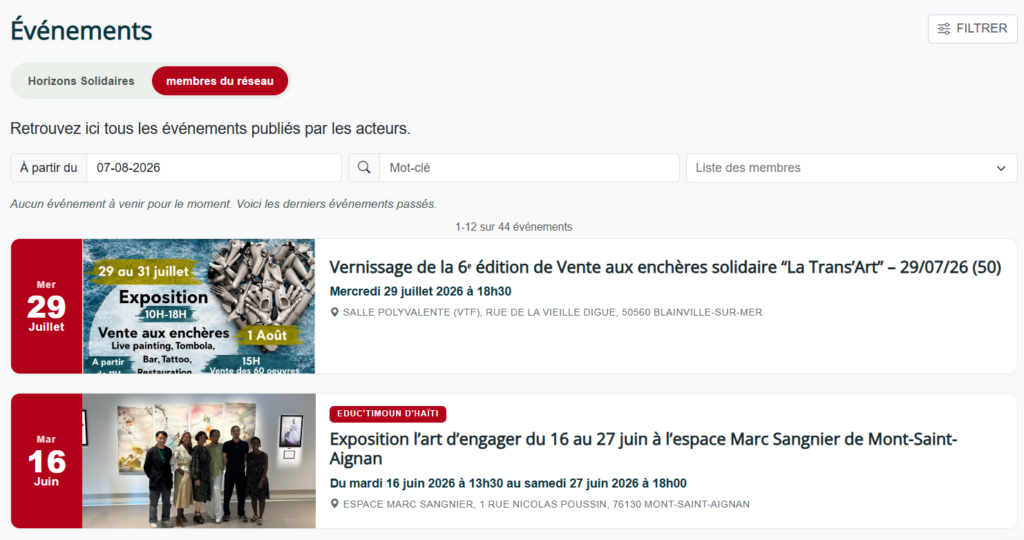Click the À partir du label
Screen dimensions: 1024x540
coord(48,168)
